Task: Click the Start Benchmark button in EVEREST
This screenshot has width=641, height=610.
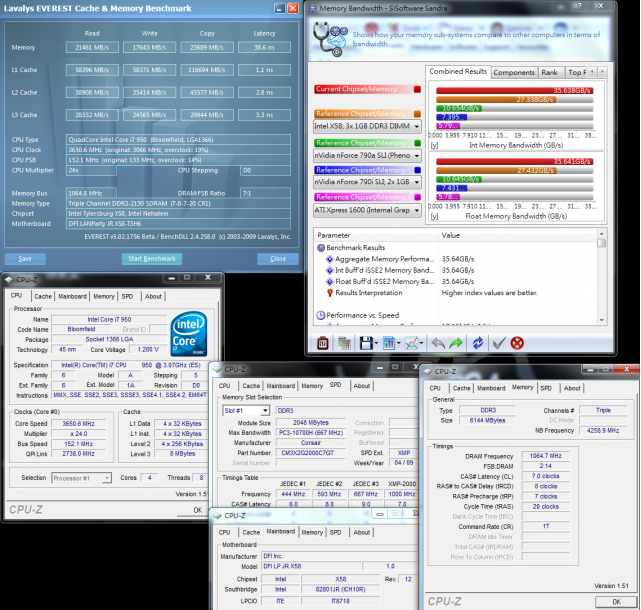Action: tap(152, 259)
